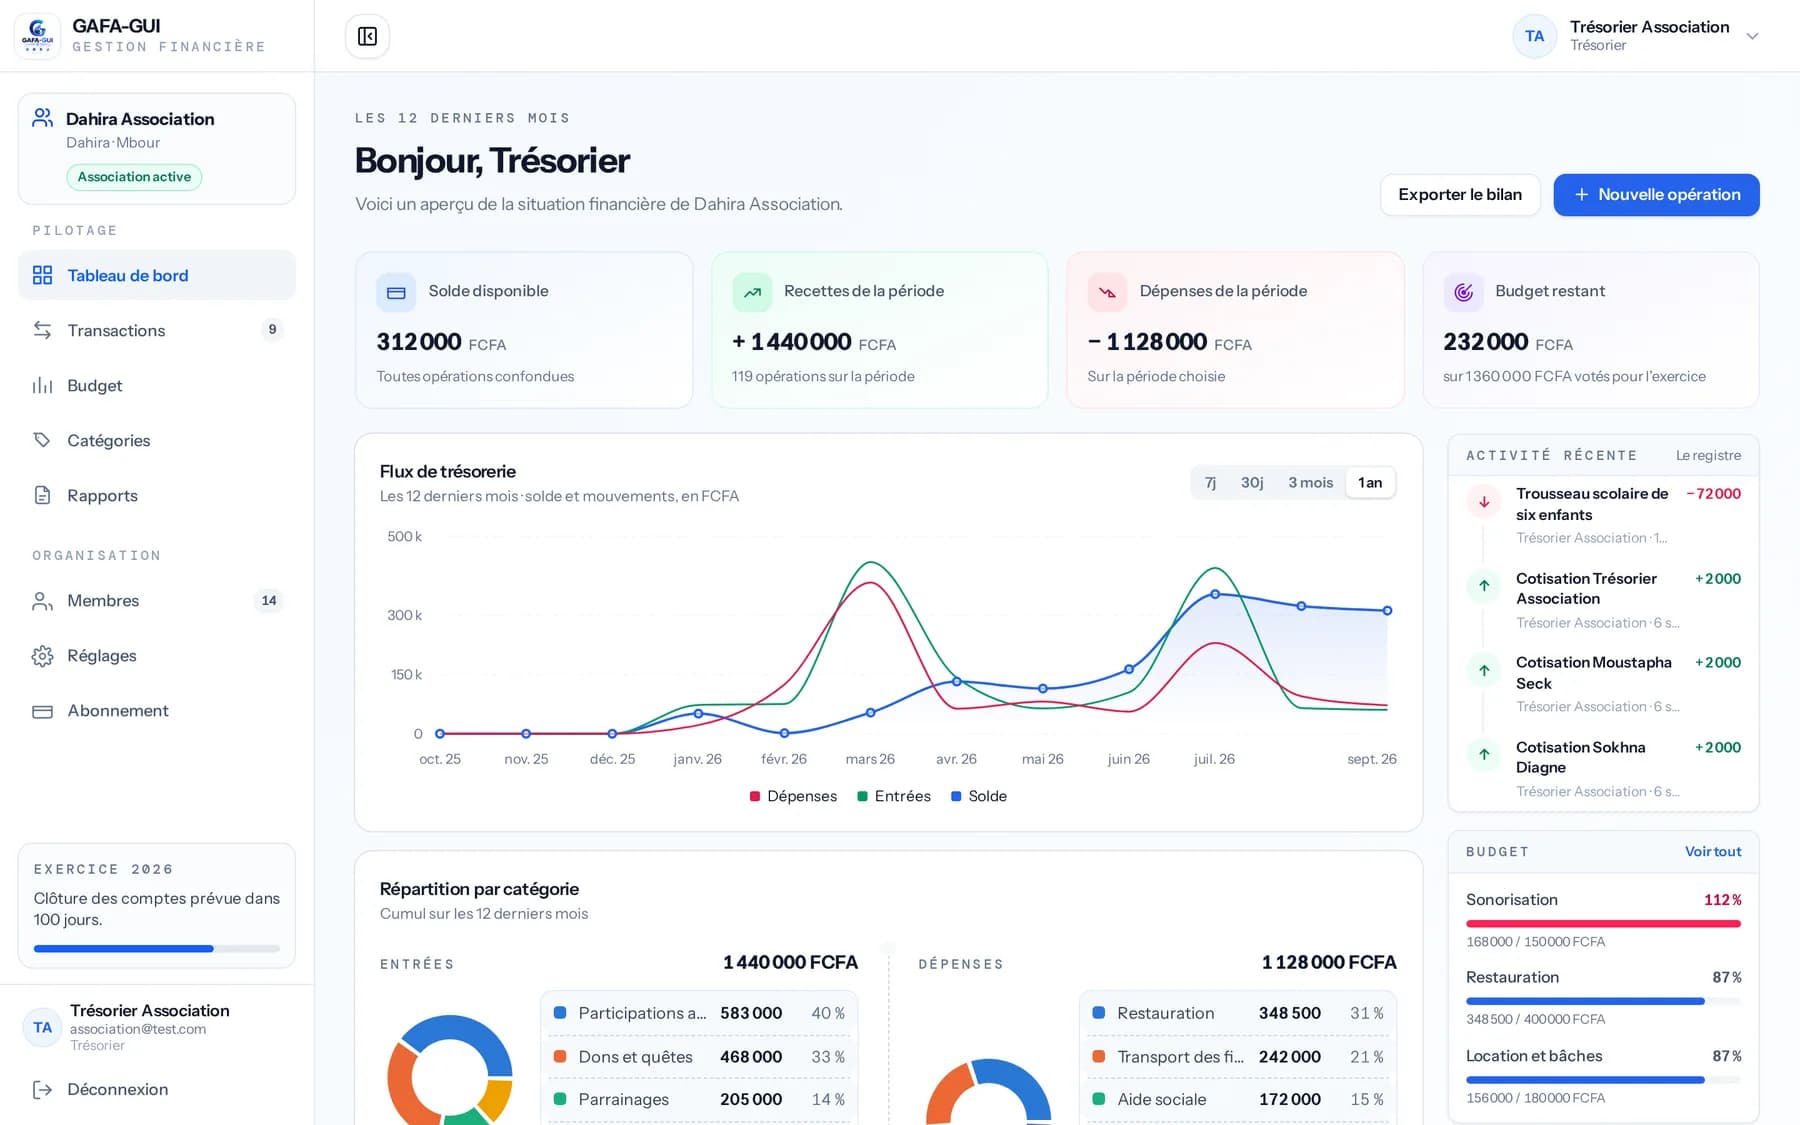Image resolution: width=1800 pixels, height=1125 pixels.
Task: Click the Rapports document icon
Action: pyautogui.click(x=42, y=495)
